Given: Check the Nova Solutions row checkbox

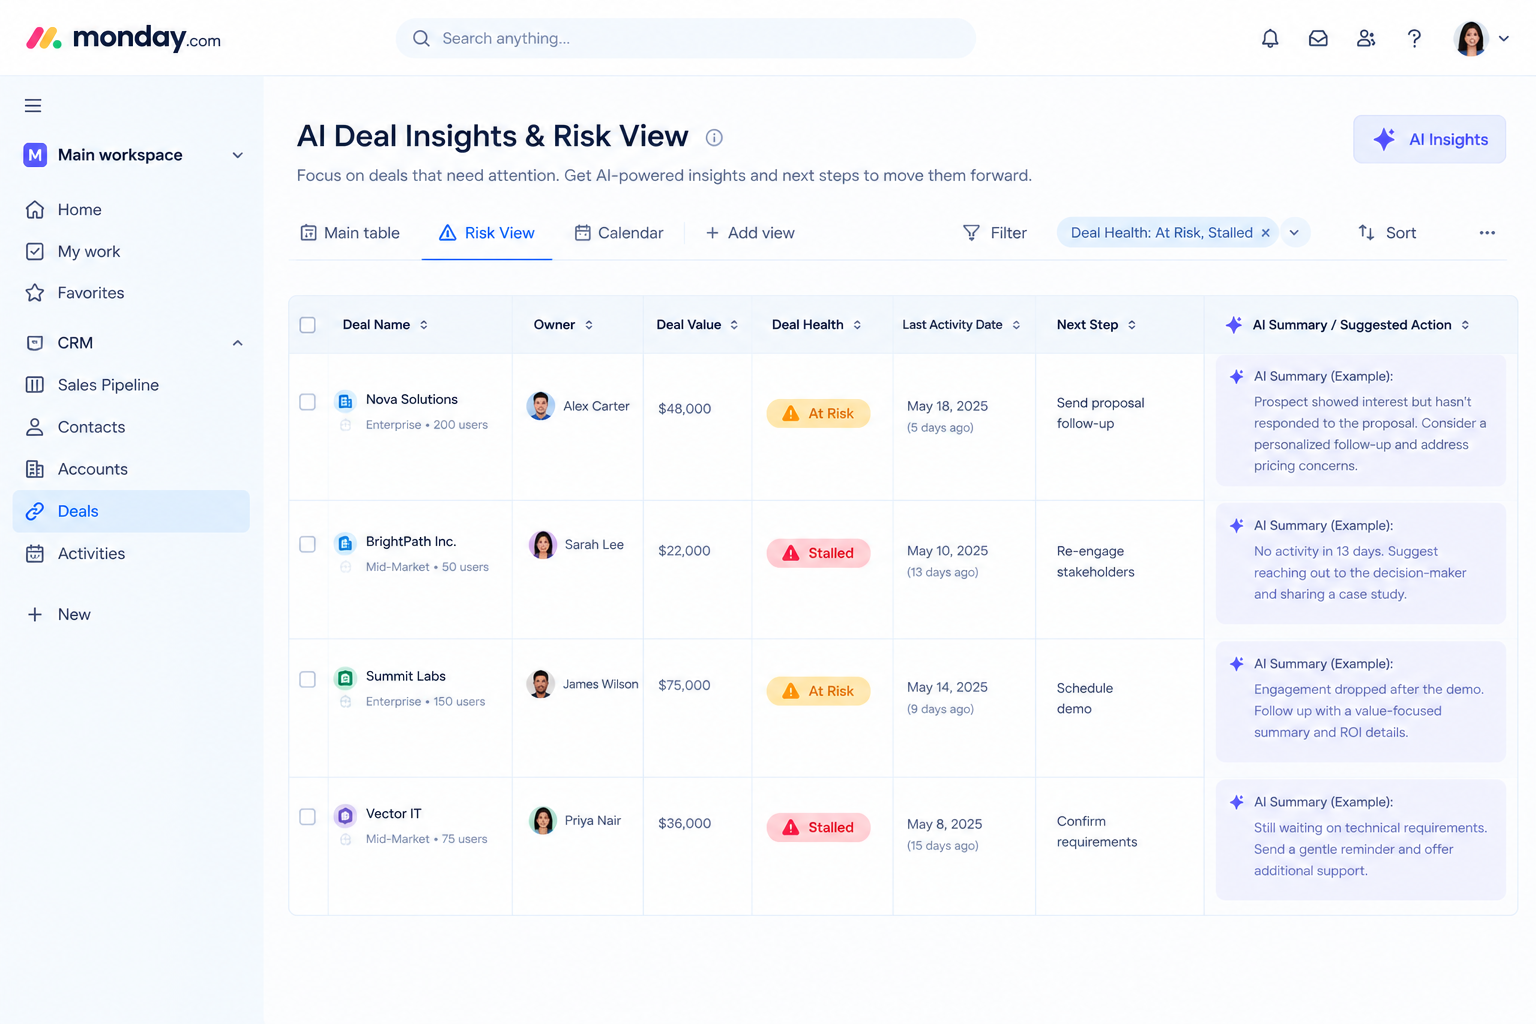Looking at the screenshot, I should pos(308,402).
